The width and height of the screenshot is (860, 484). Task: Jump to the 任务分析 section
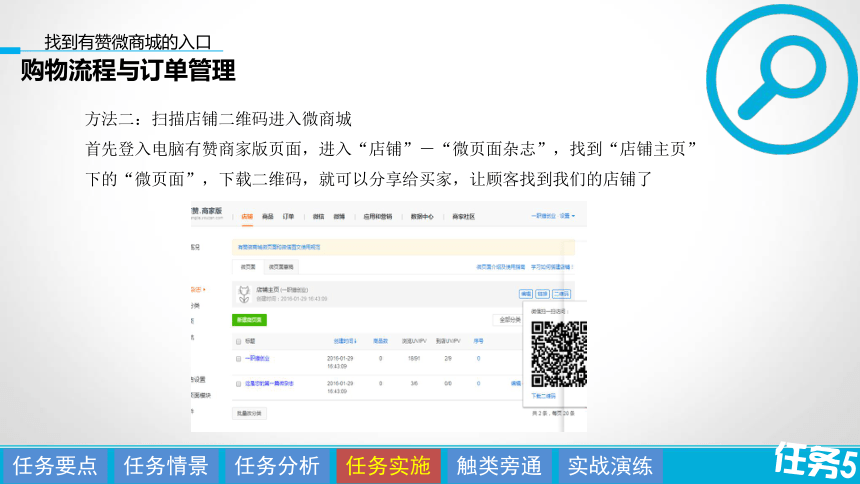coord(277,466)
